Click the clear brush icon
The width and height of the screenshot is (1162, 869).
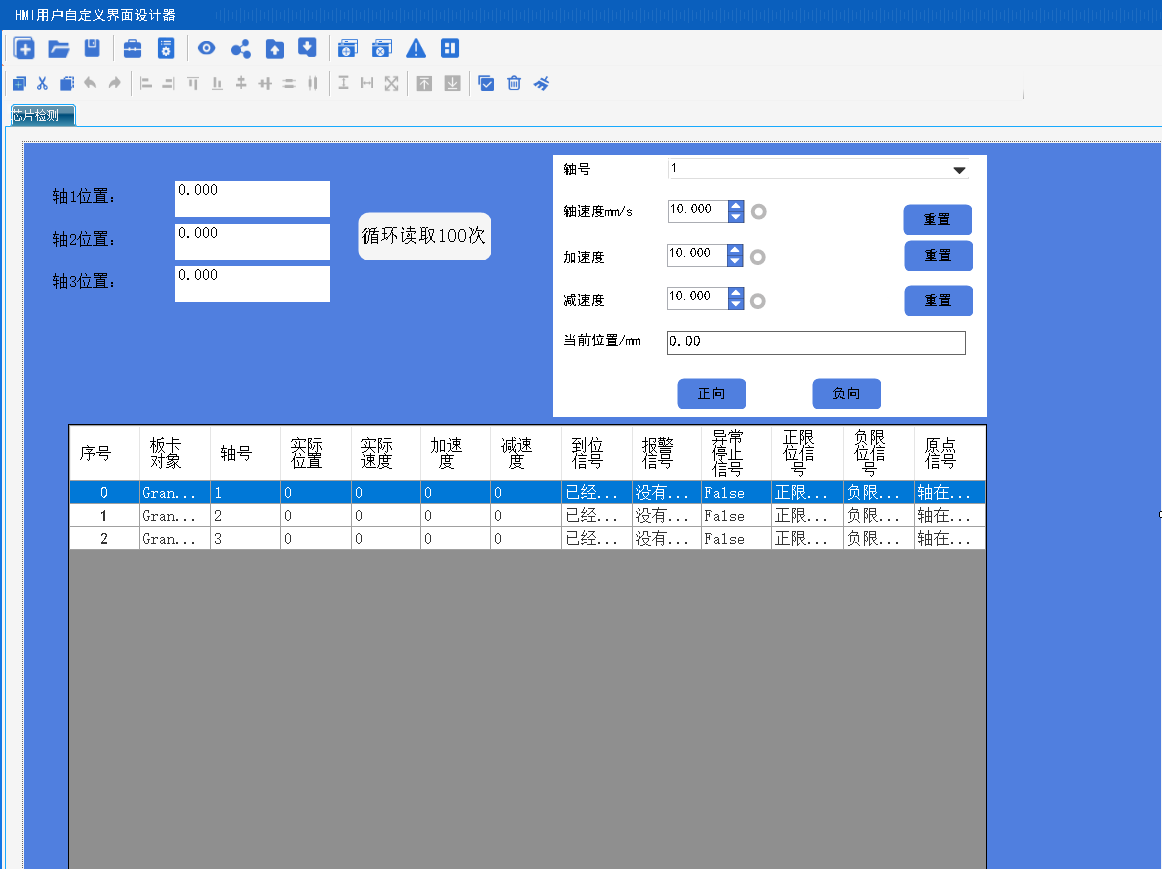click(x=542, y=83)
